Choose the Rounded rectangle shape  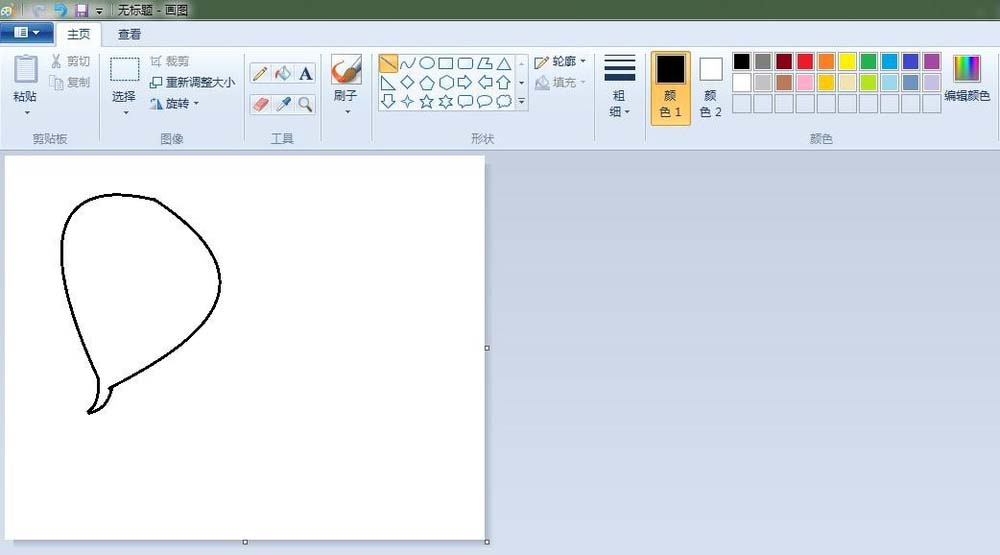(466, 63)
